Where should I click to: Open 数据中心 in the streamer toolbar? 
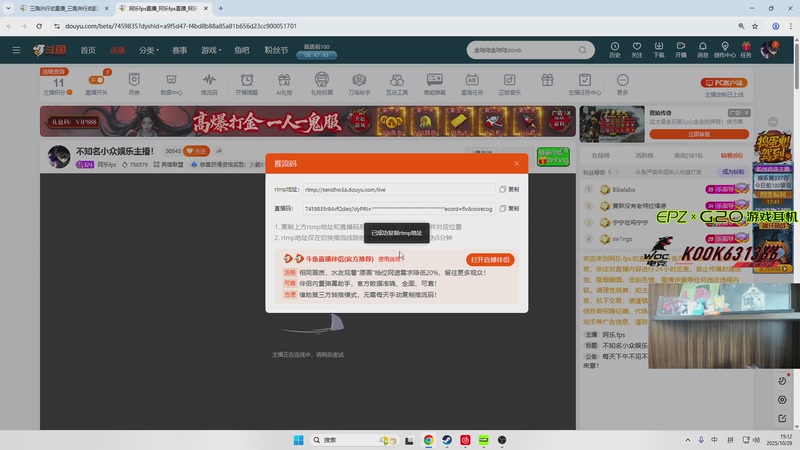click(171, 84)
